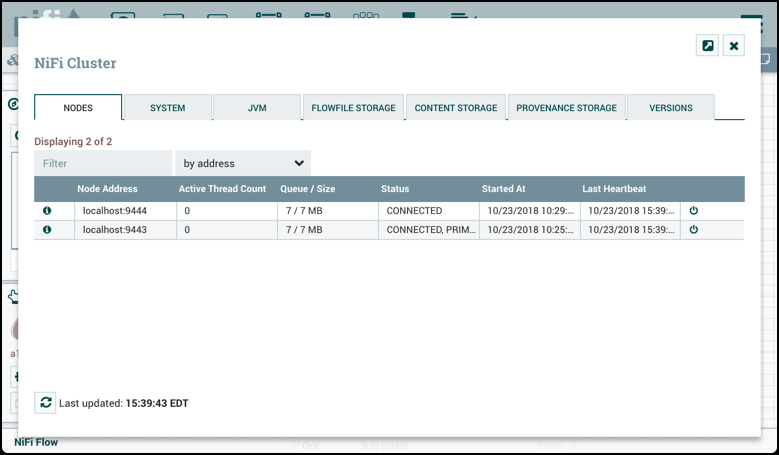Switch to the NODES tab
The width and height of the screenshot is (779, 455).
click(78, 108)
